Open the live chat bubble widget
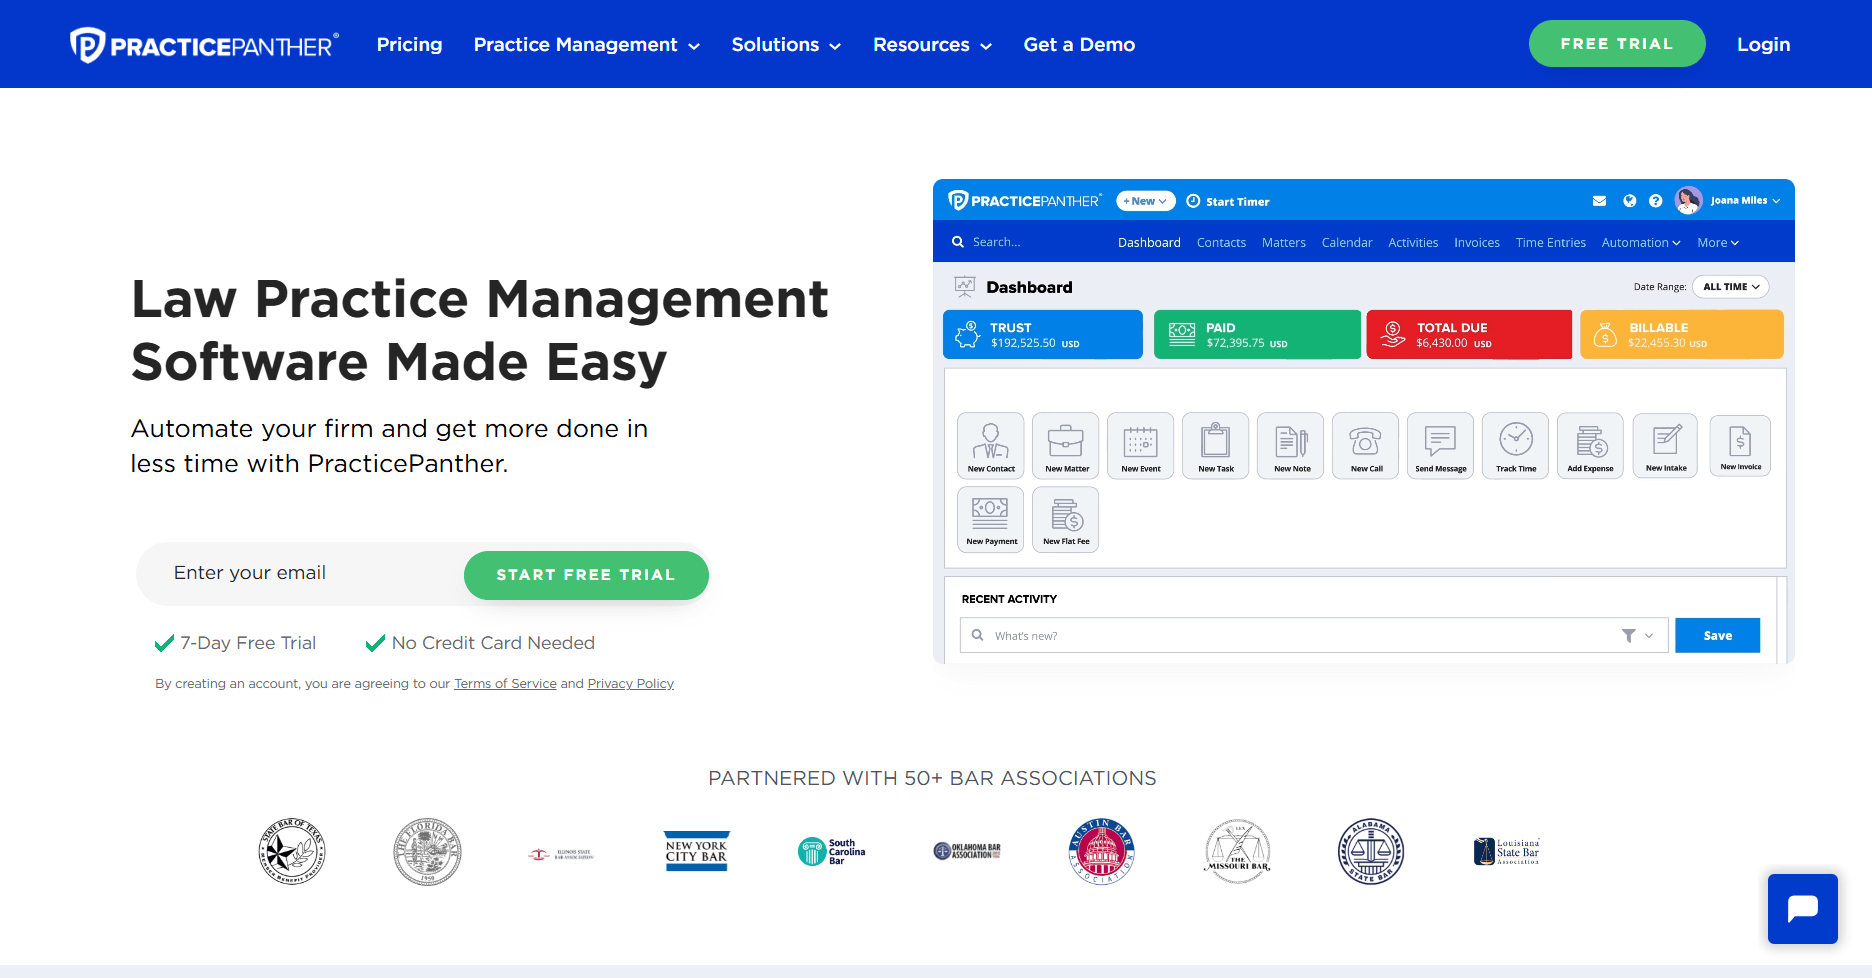 pos(1802,909)
